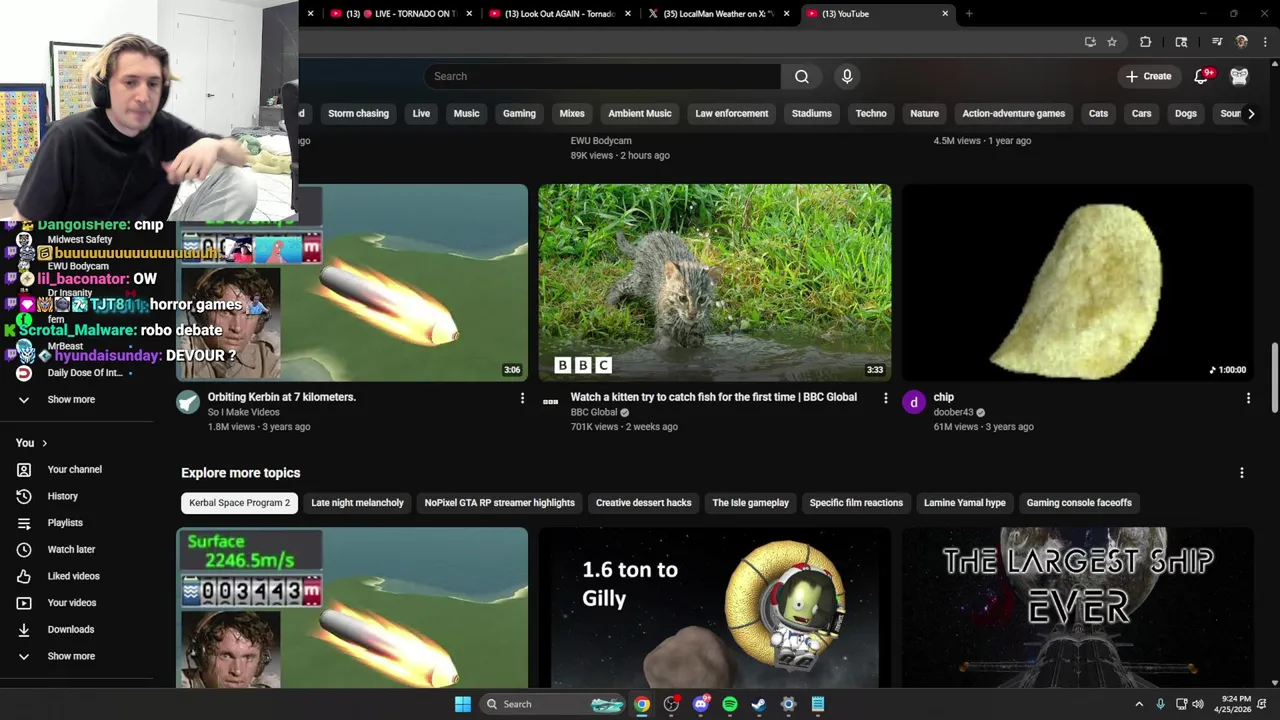Select the Storm chasing filter chip
The height and width of the screenshot is (720, 1280).
click(358, 113)
